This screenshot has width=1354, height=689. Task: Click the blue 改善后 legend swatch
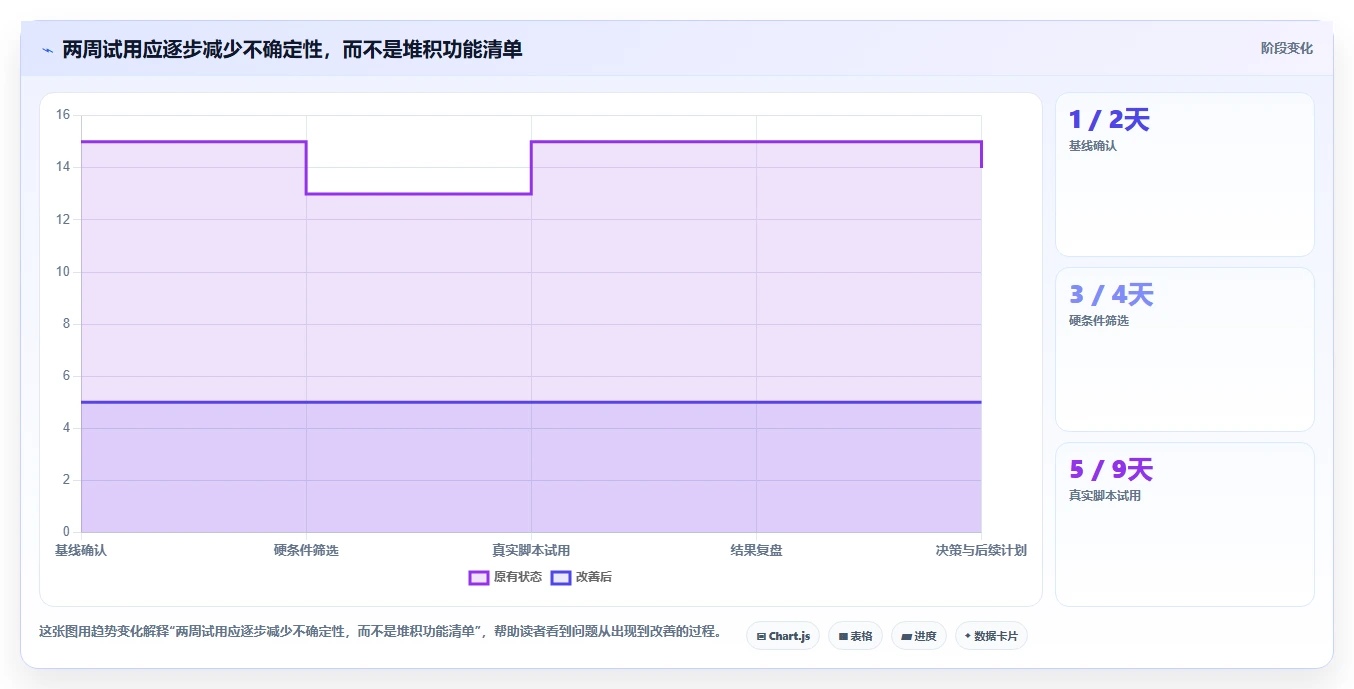click(x=561, y=577)
